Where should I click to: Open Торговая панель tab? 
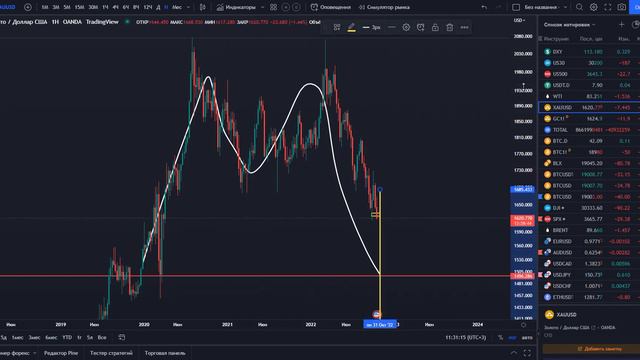pos(165,353)
